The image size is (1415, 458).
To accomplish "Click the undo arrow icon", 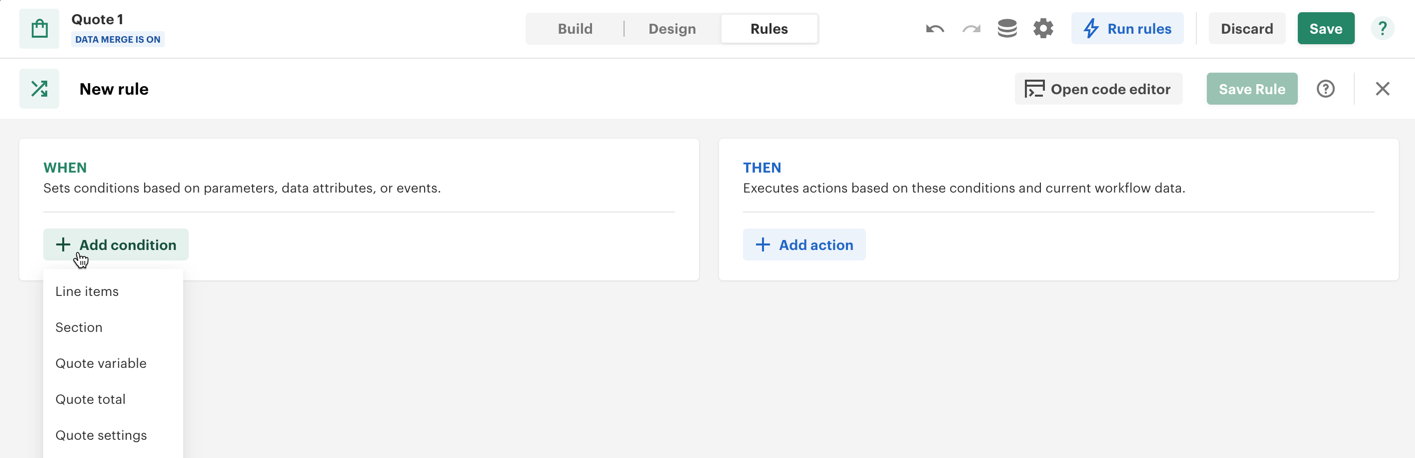I will 934,29.
